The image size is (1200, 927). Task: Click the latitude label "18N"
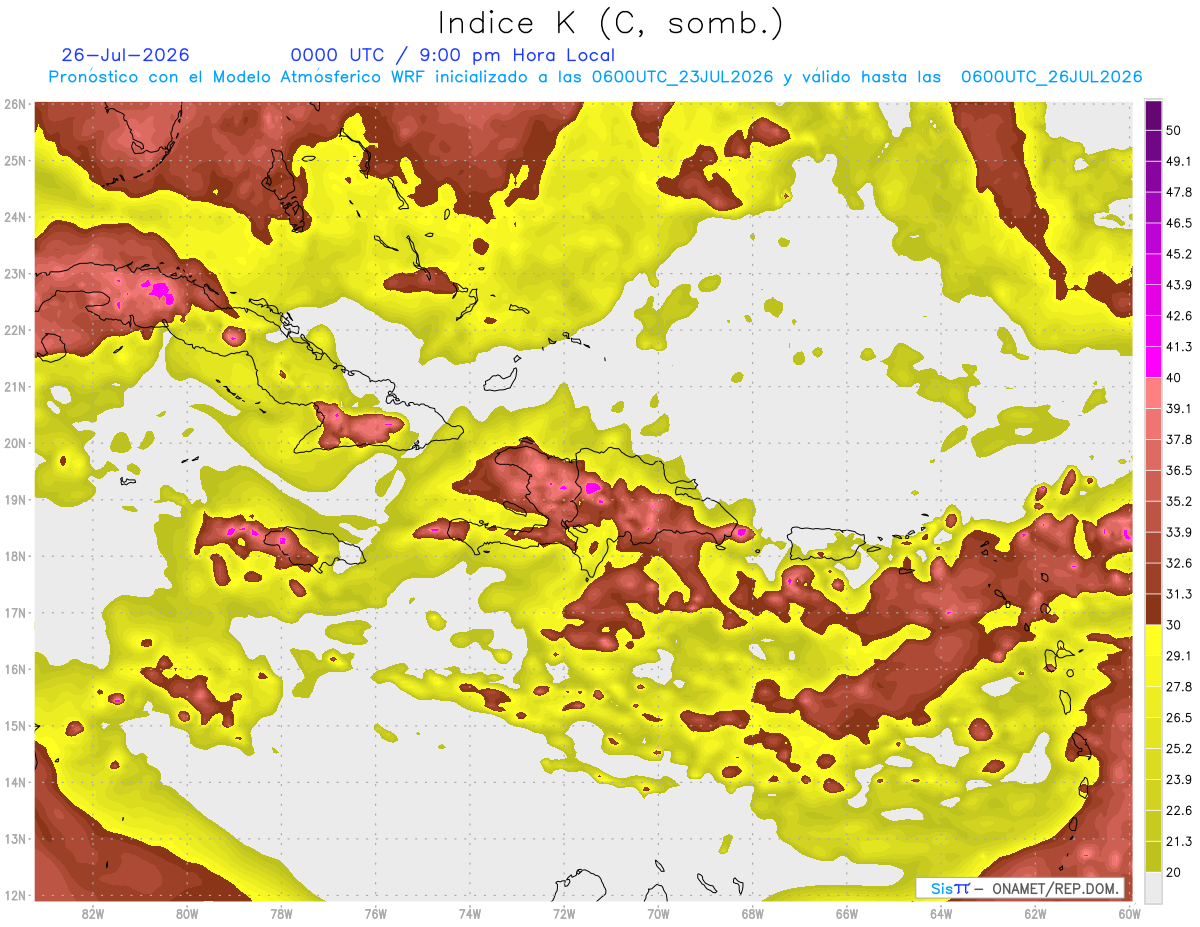point(16,556)
